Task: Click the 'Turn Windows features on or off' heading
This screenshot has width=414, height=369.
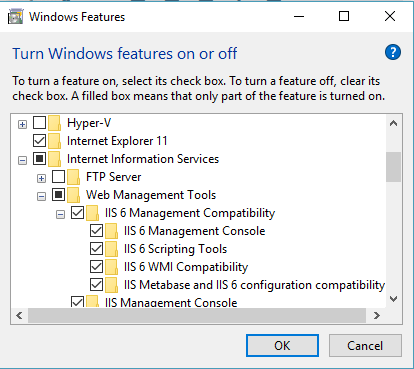Action: point(125,54)
